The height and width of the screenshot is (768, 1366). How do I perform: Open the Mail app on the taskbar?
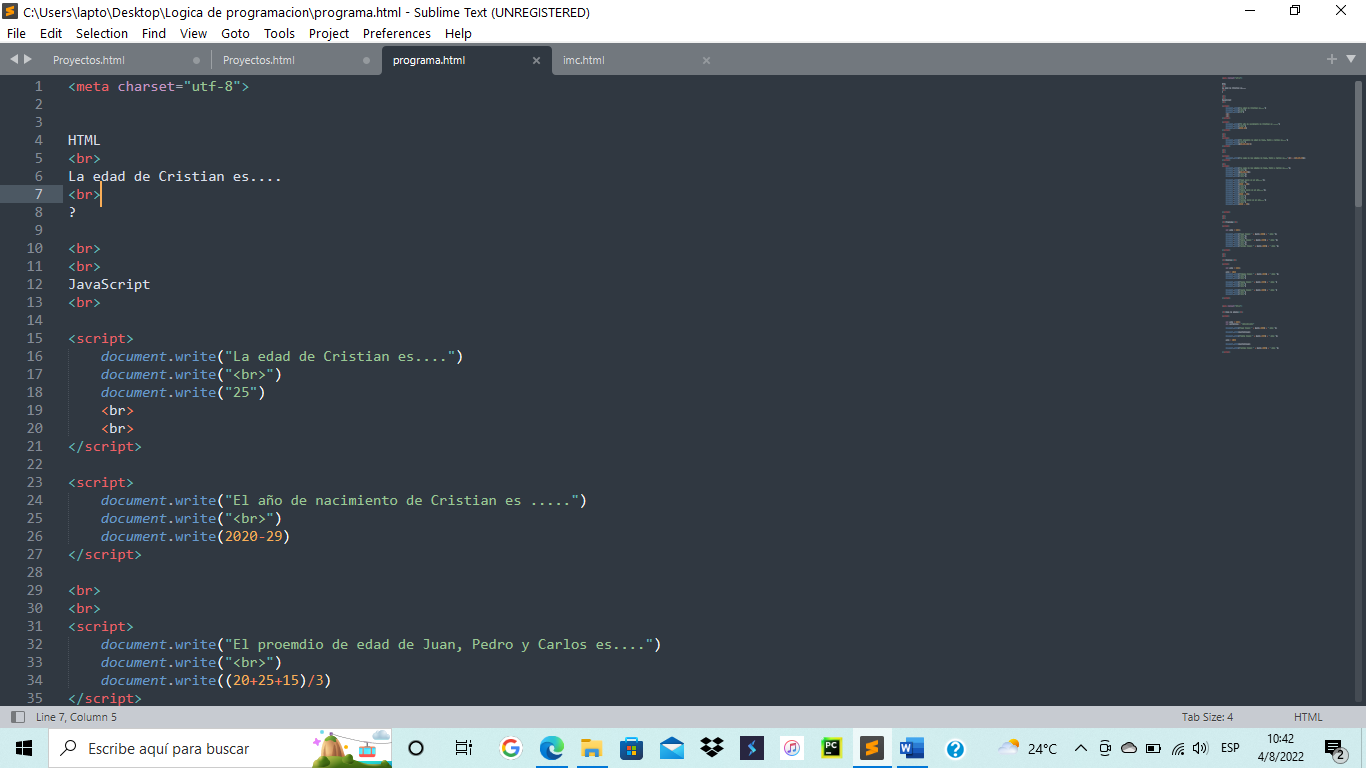671,748
